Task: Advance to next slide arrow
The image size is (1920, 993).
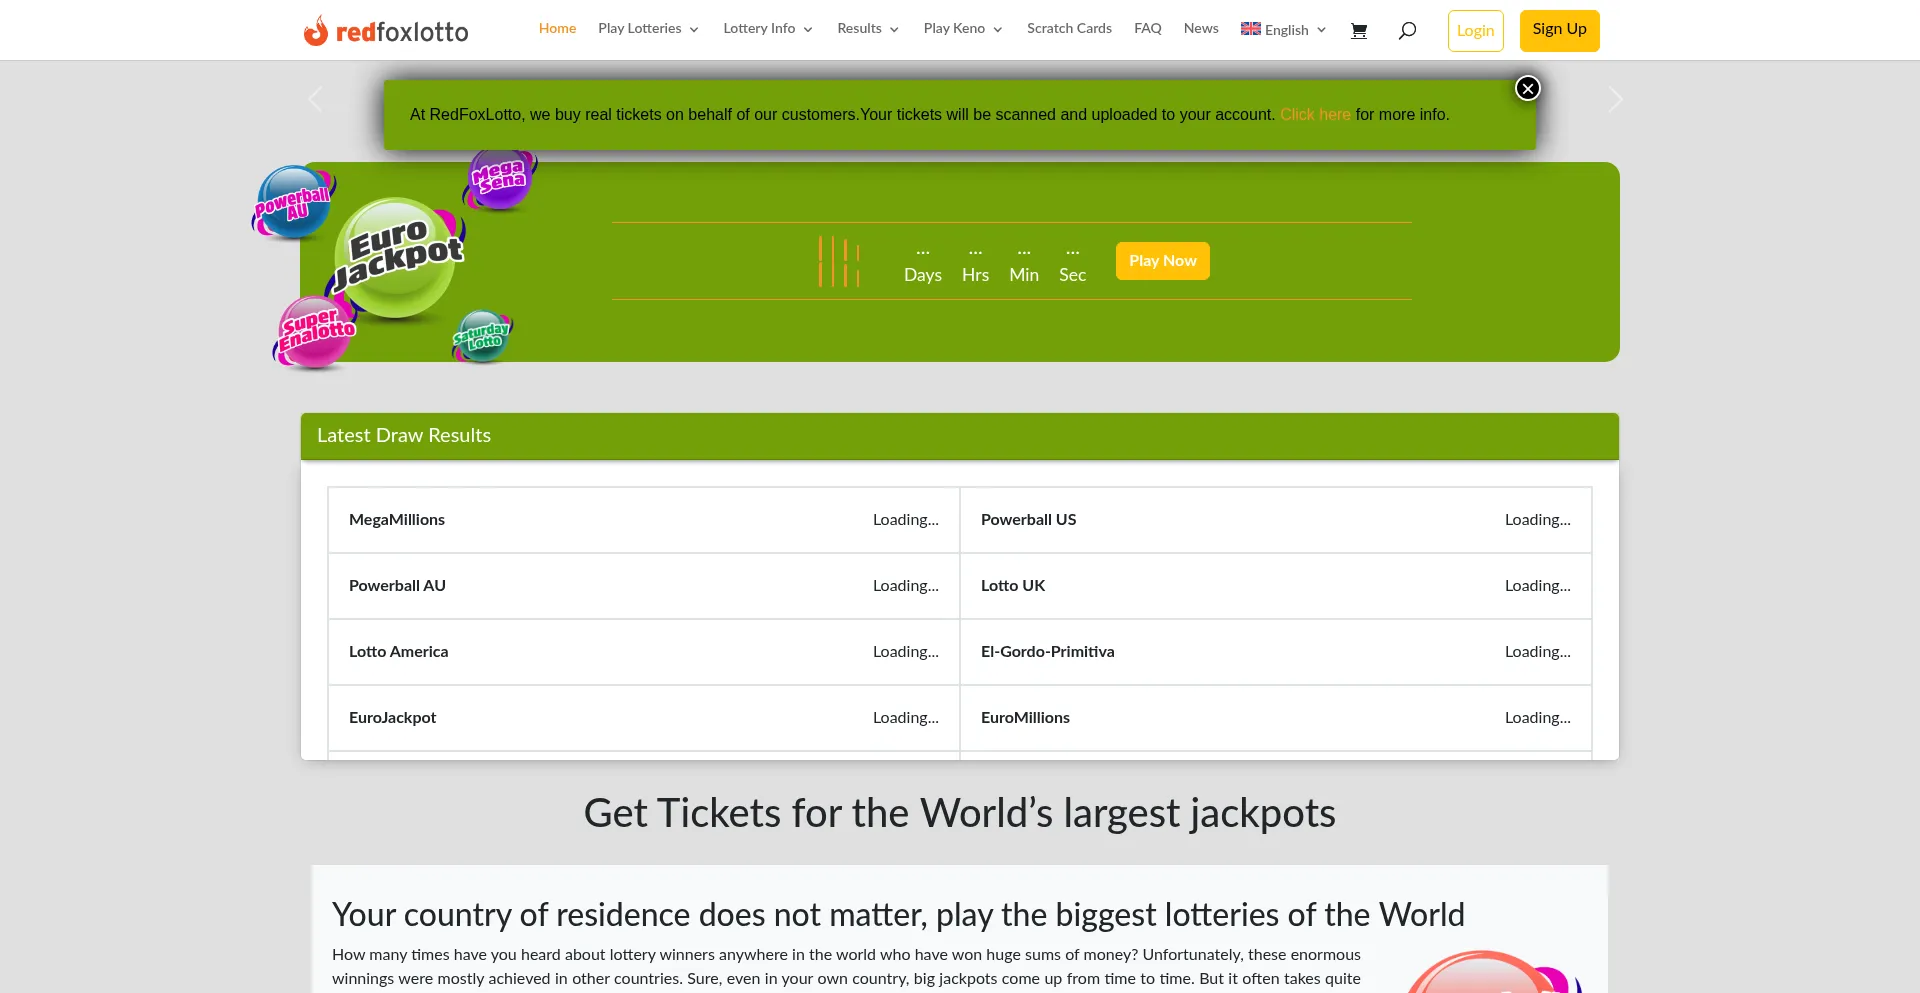Action: point(1615,99)
